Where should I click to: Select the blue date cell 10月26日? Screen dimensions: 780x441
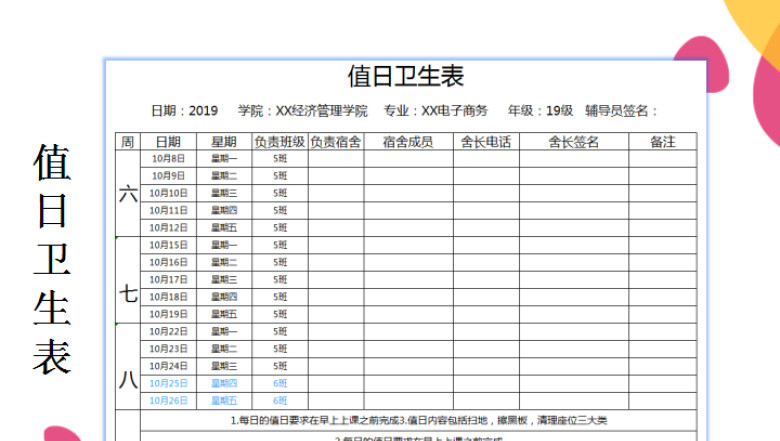pyautogui.click(x=168, y=401)
